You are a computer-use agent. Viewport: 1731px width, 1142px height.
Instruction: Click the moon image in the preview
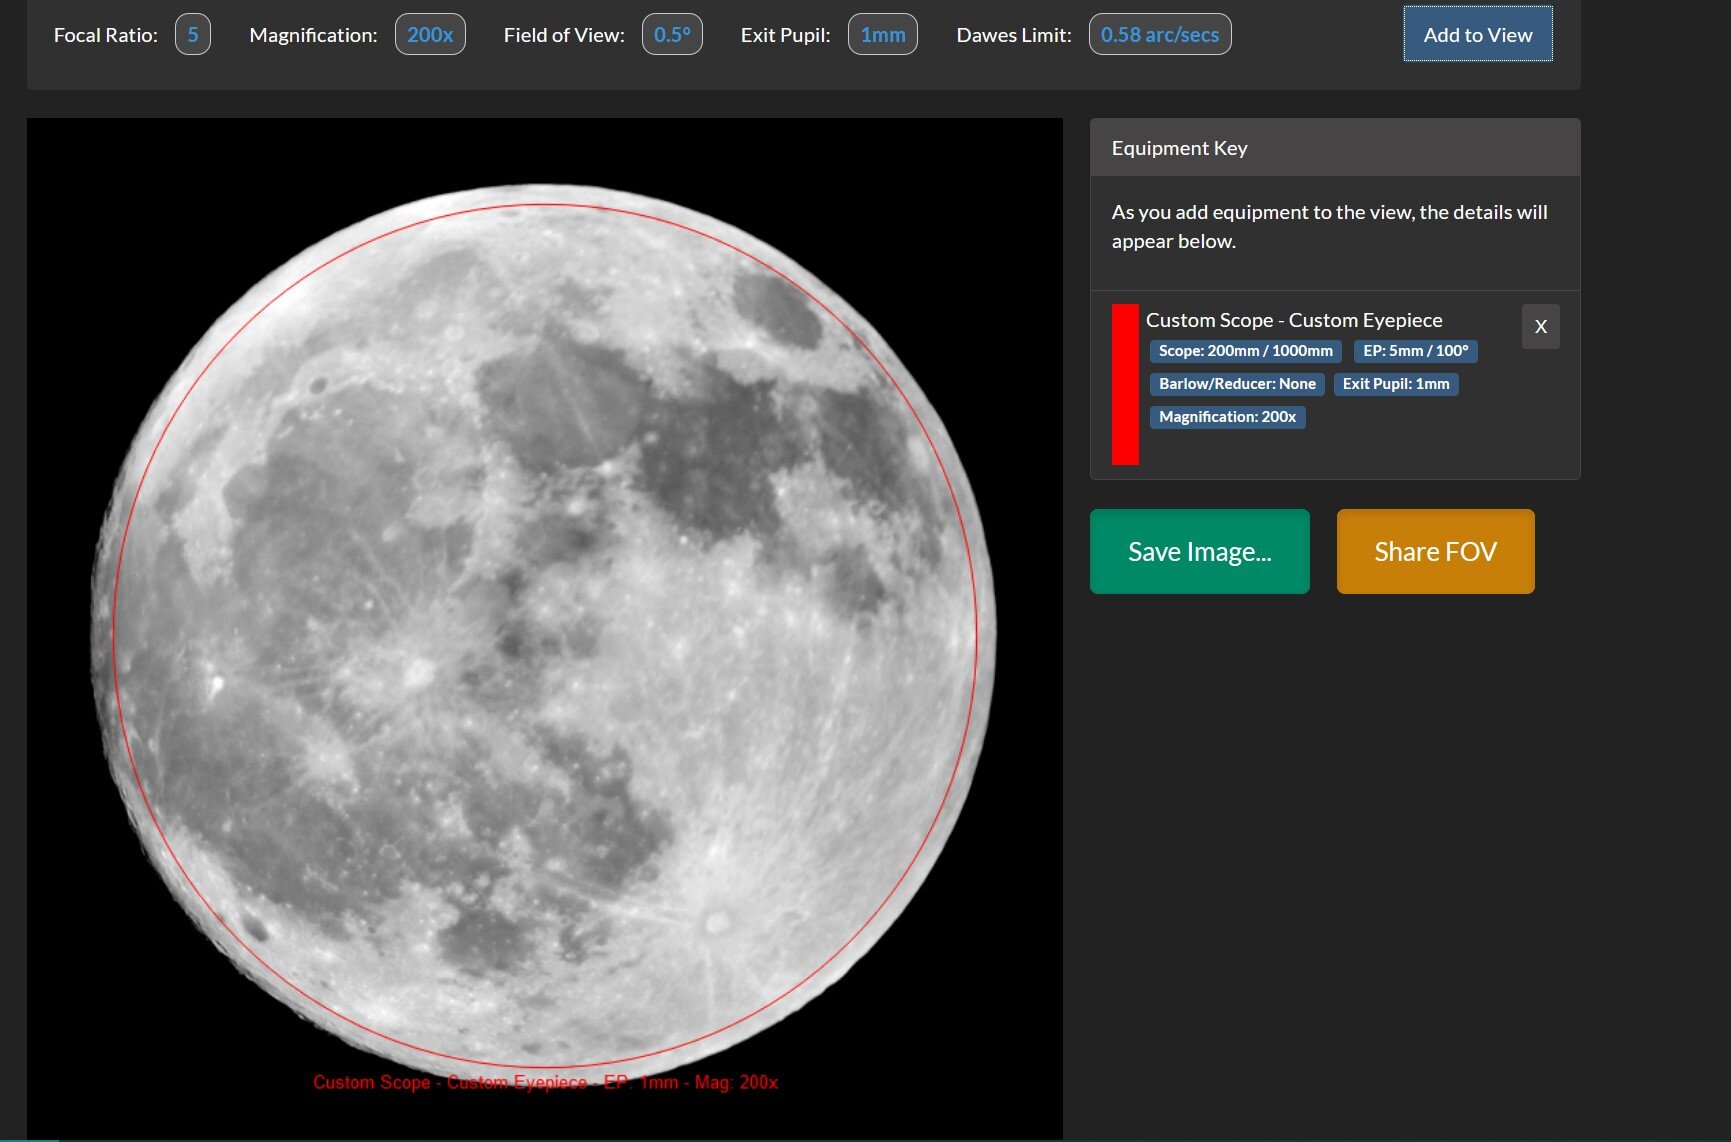(543, 630)
